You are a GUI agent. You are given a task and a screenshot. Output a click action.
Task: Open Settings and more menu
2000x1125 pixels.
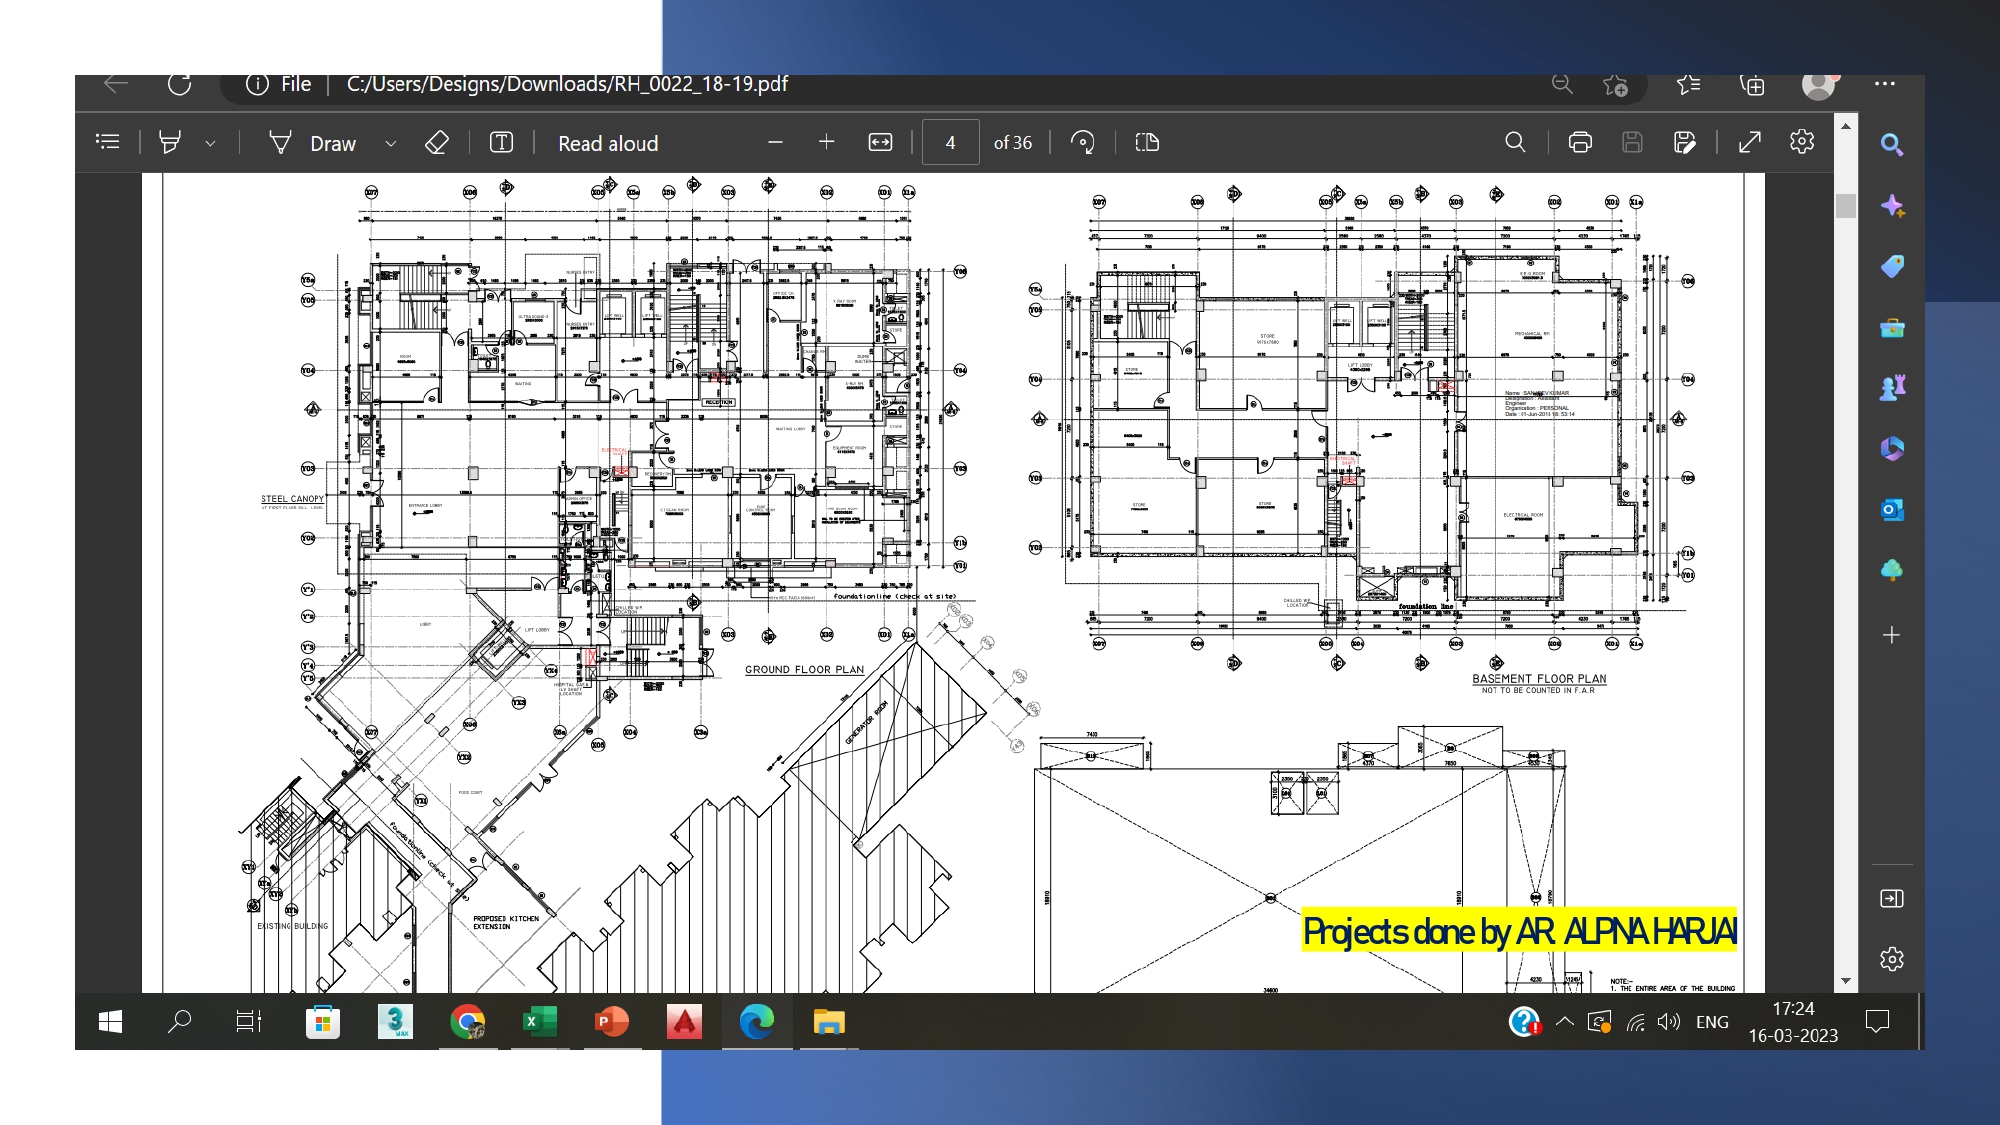pos(1885,84)
